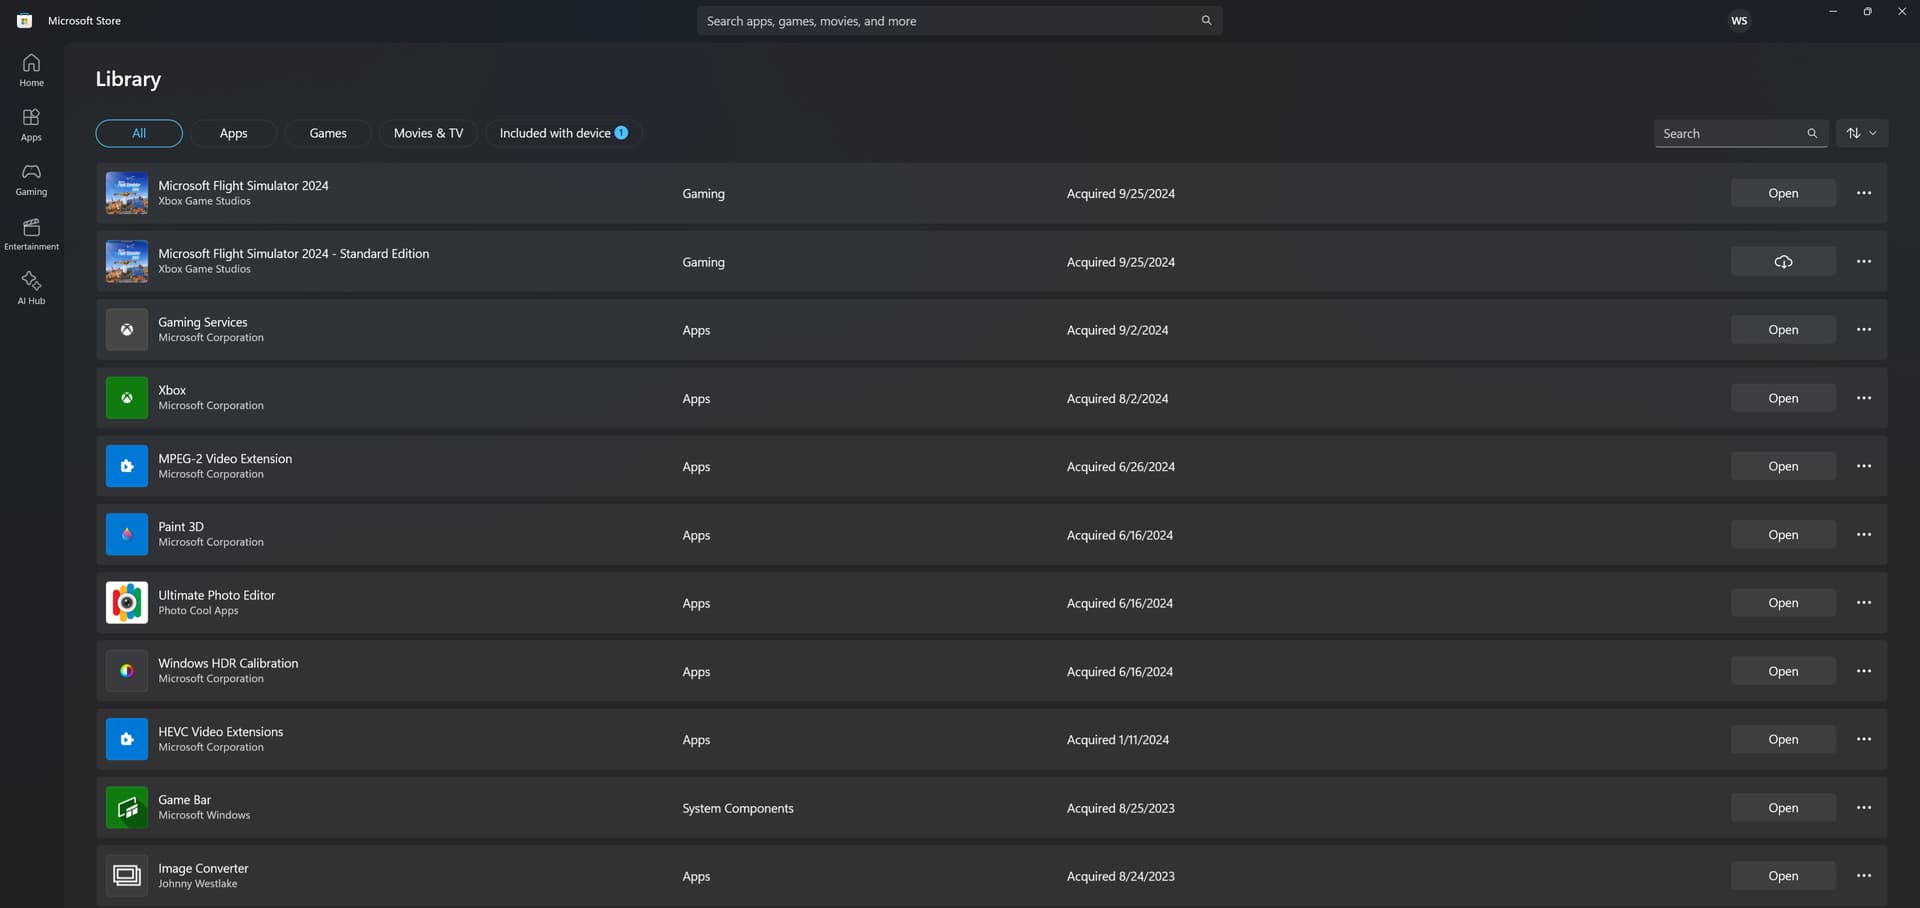Open HEVC Video Extensions
Screen dimensions: 1920x908
point(1783,739)
